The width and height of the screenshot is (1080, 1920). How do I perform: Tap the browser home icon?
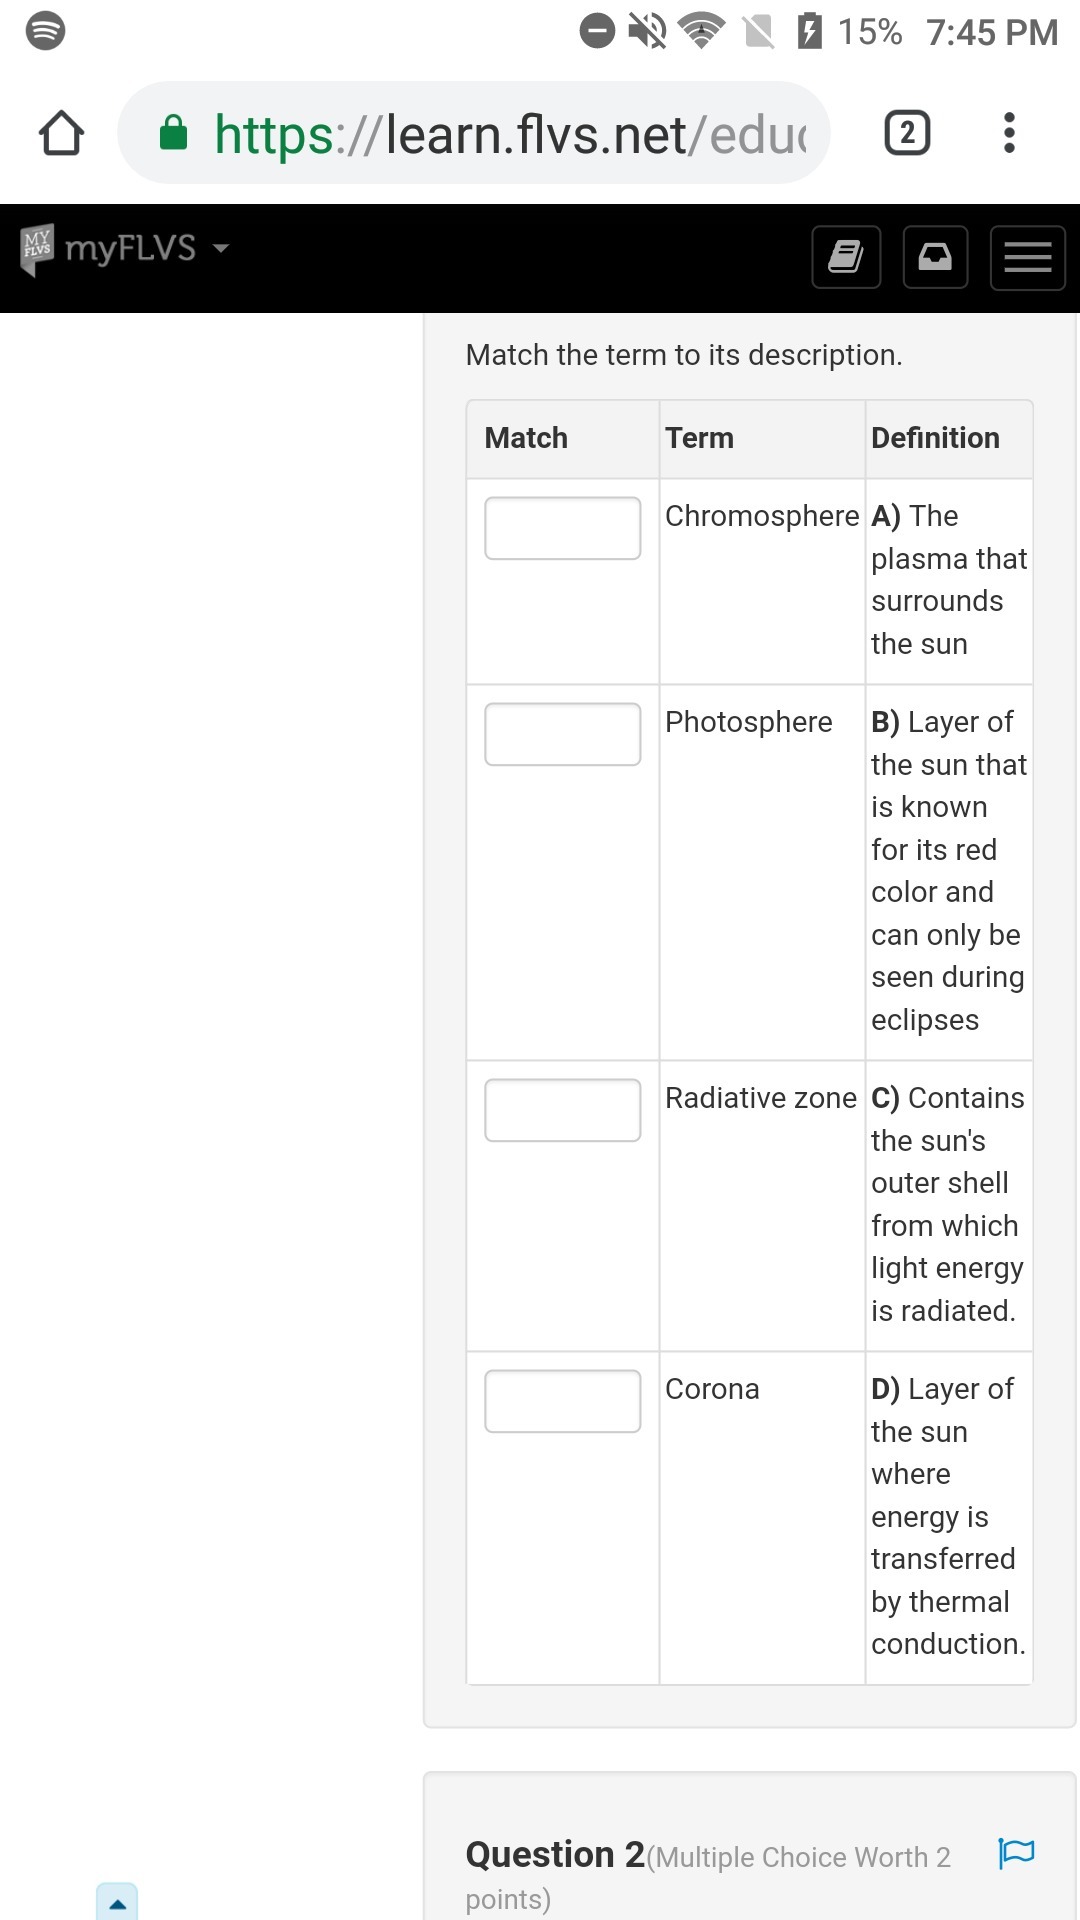pos(61,133)
